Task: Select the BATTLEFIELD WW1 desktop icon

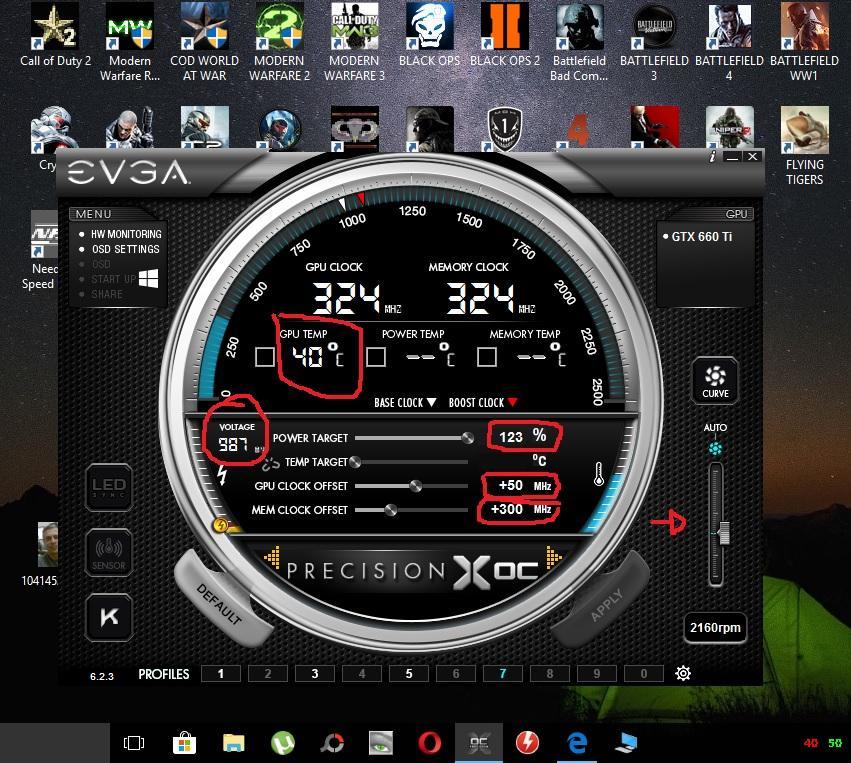Action: click(x=804, y=42)
